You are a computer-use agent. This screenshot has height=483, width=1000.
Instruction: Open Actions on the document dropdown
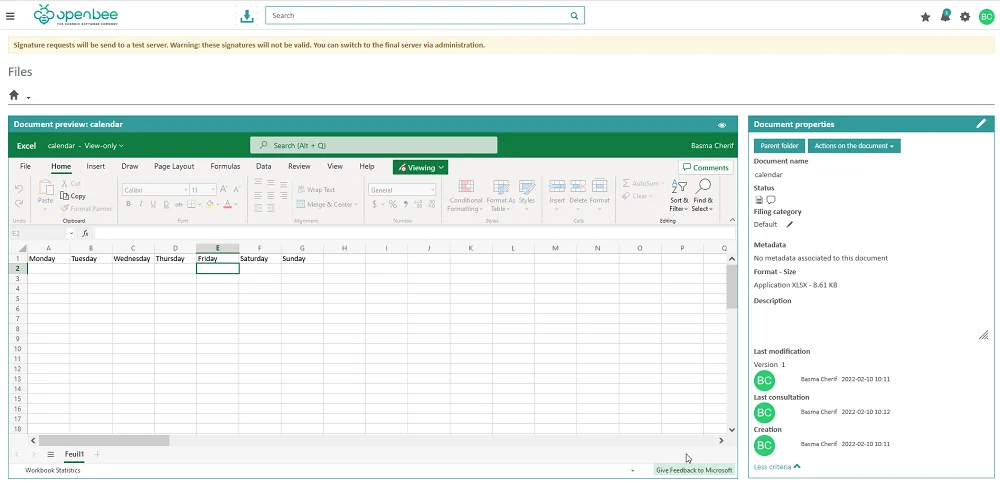pyautogui.click(x=854, y=146)
